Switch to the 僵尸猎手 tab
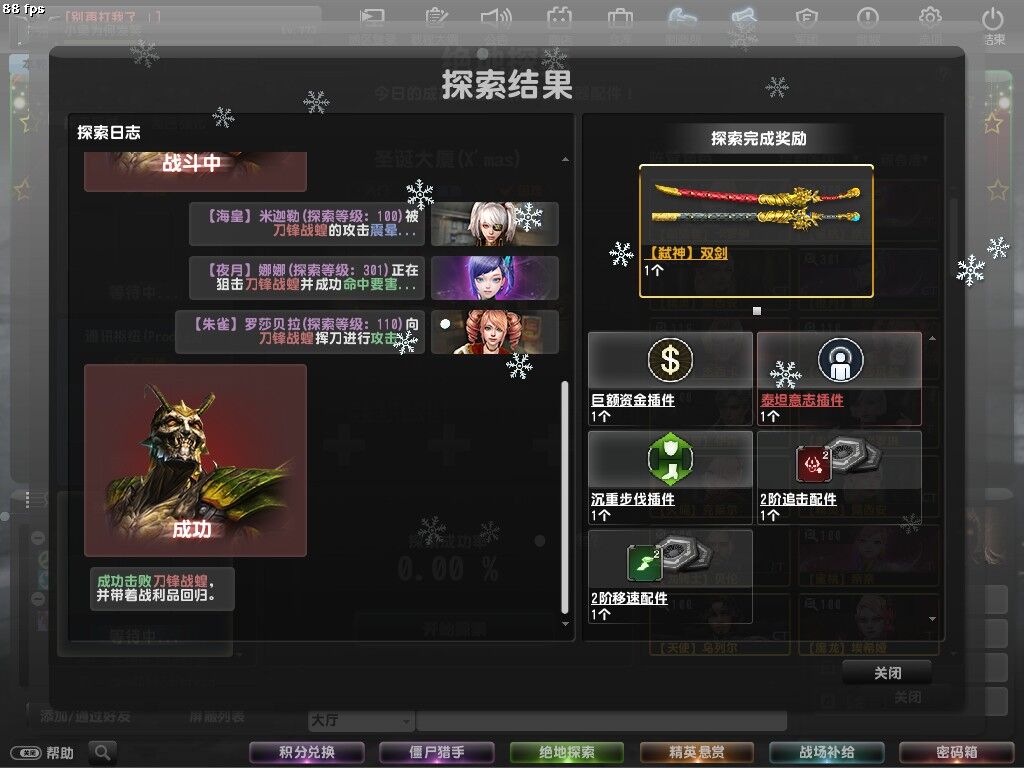 coord(436,752)
